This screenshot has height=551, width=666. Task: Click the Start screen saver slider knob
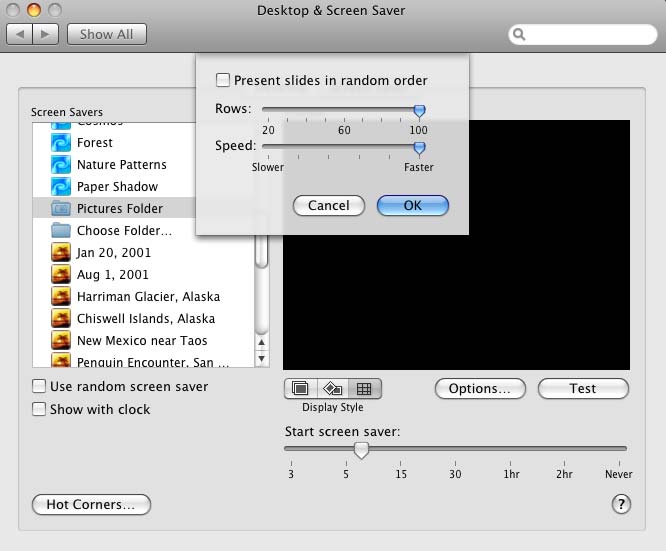click(361, 450)
